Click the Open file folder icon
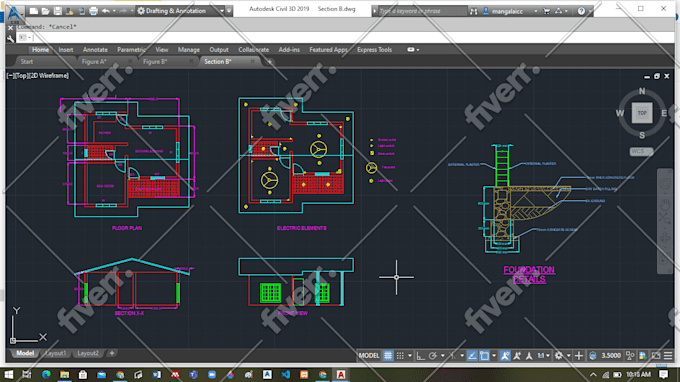Screen dimensions: 680x382 click(x=46, y=11)
